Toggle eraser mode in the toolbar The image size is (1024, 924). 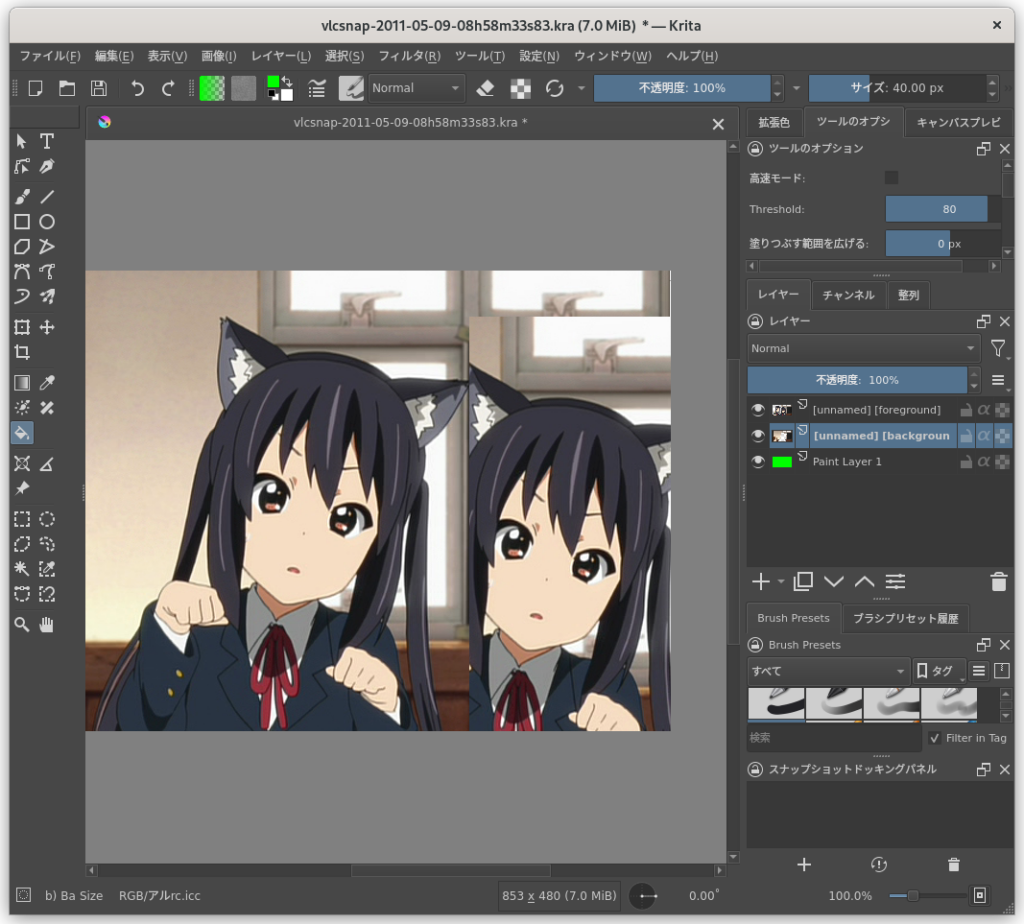(485, 88)
